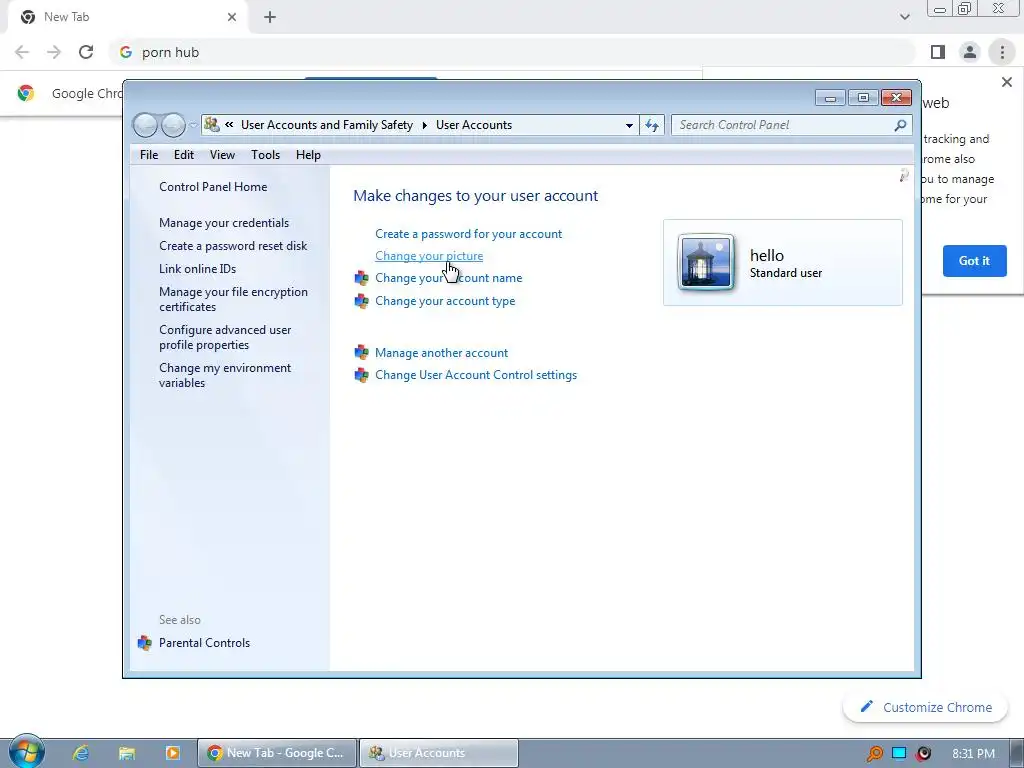Dismiss the Chrome privacy popup with X
1024x768 pixels.
(x=1006, y=82)
